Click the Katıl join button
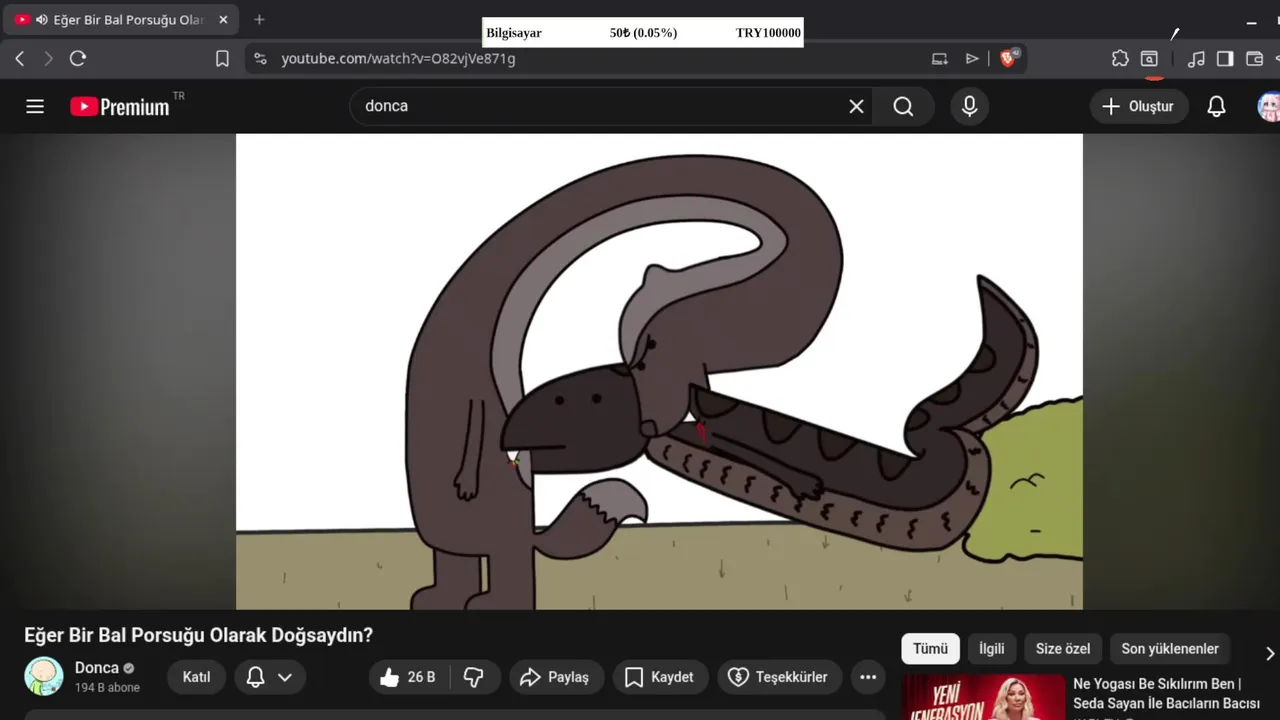This screenshot has width=1280, height=720. [196, 677]
